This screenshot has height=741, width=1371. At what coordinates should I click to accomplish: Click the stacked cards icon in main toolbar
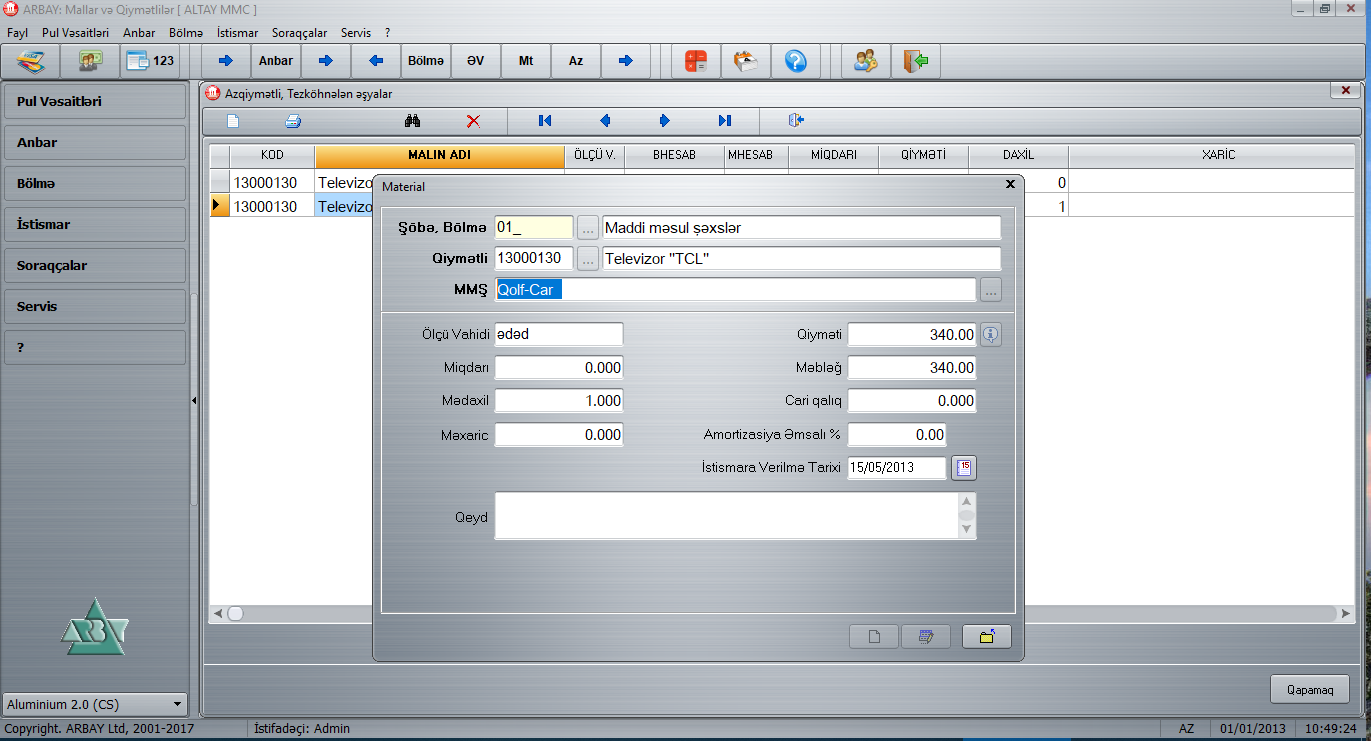point(31,61)
